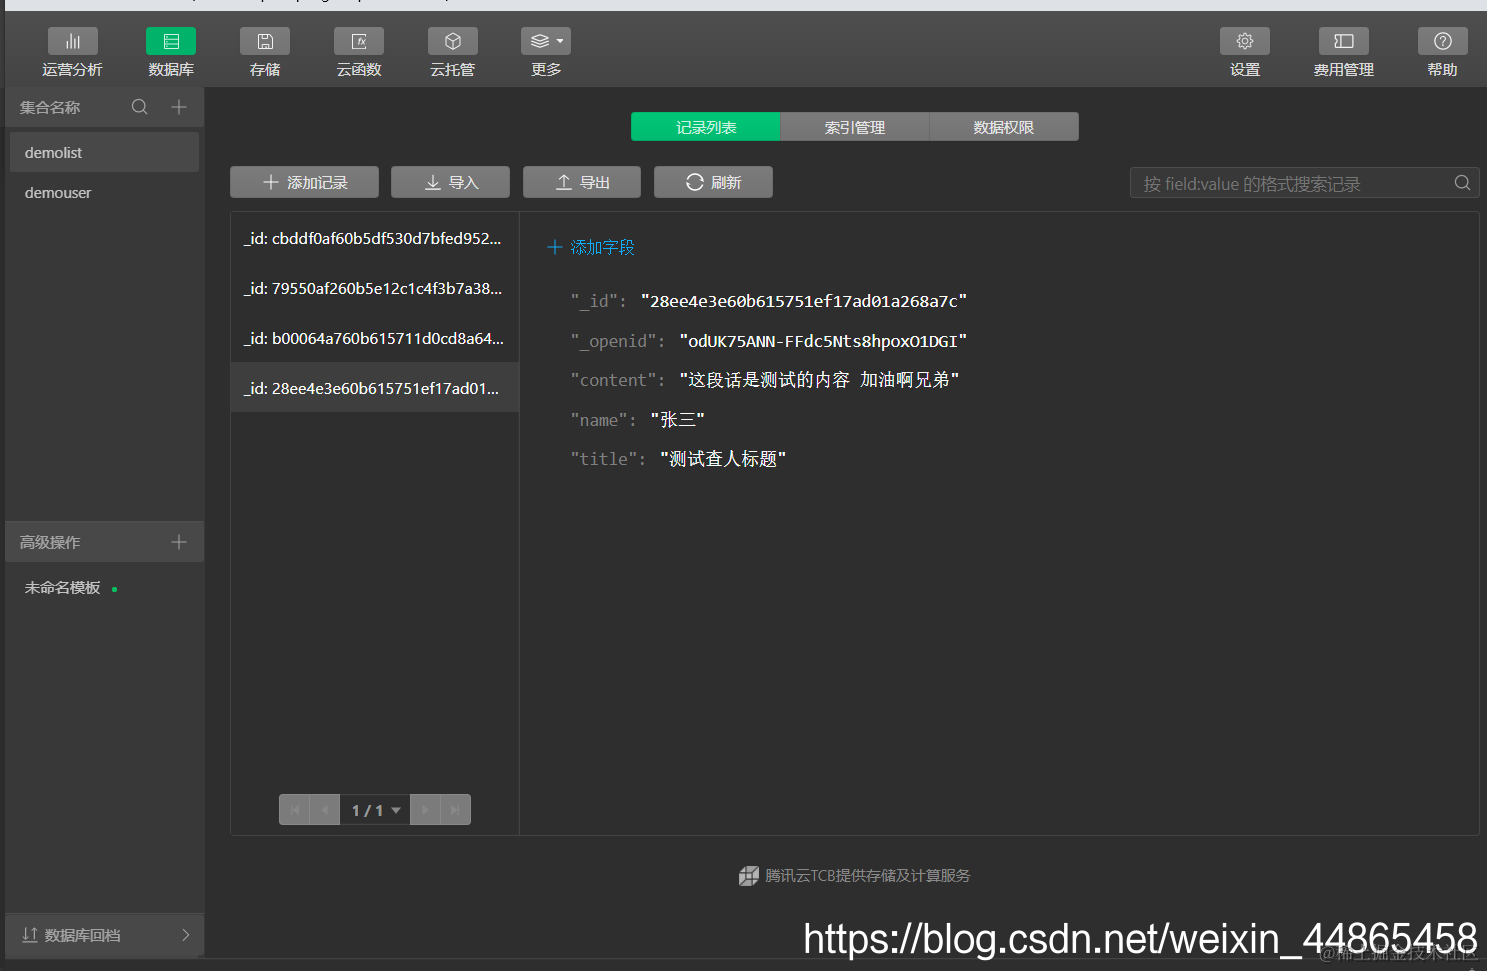Viewport: 1487px width, 971px height.
Task: Click the 刷新 refresh button
Action: click(x=713, y=182)
